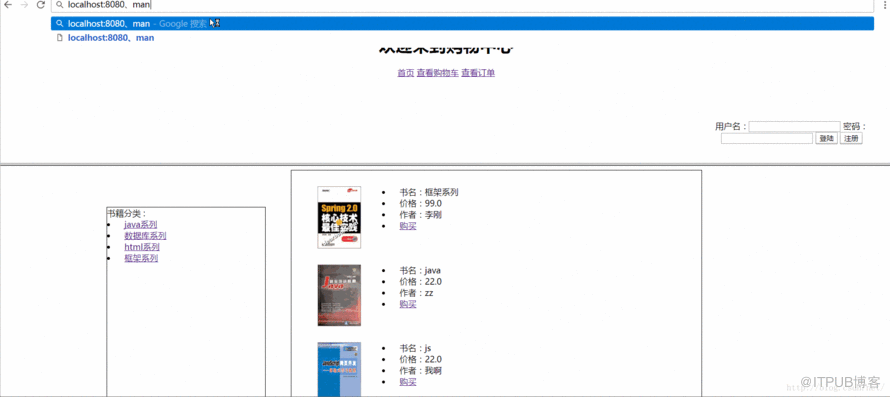Open the 数据库系列 category
Viewport: 890px width, 397px height.
[x=145, y=236]
